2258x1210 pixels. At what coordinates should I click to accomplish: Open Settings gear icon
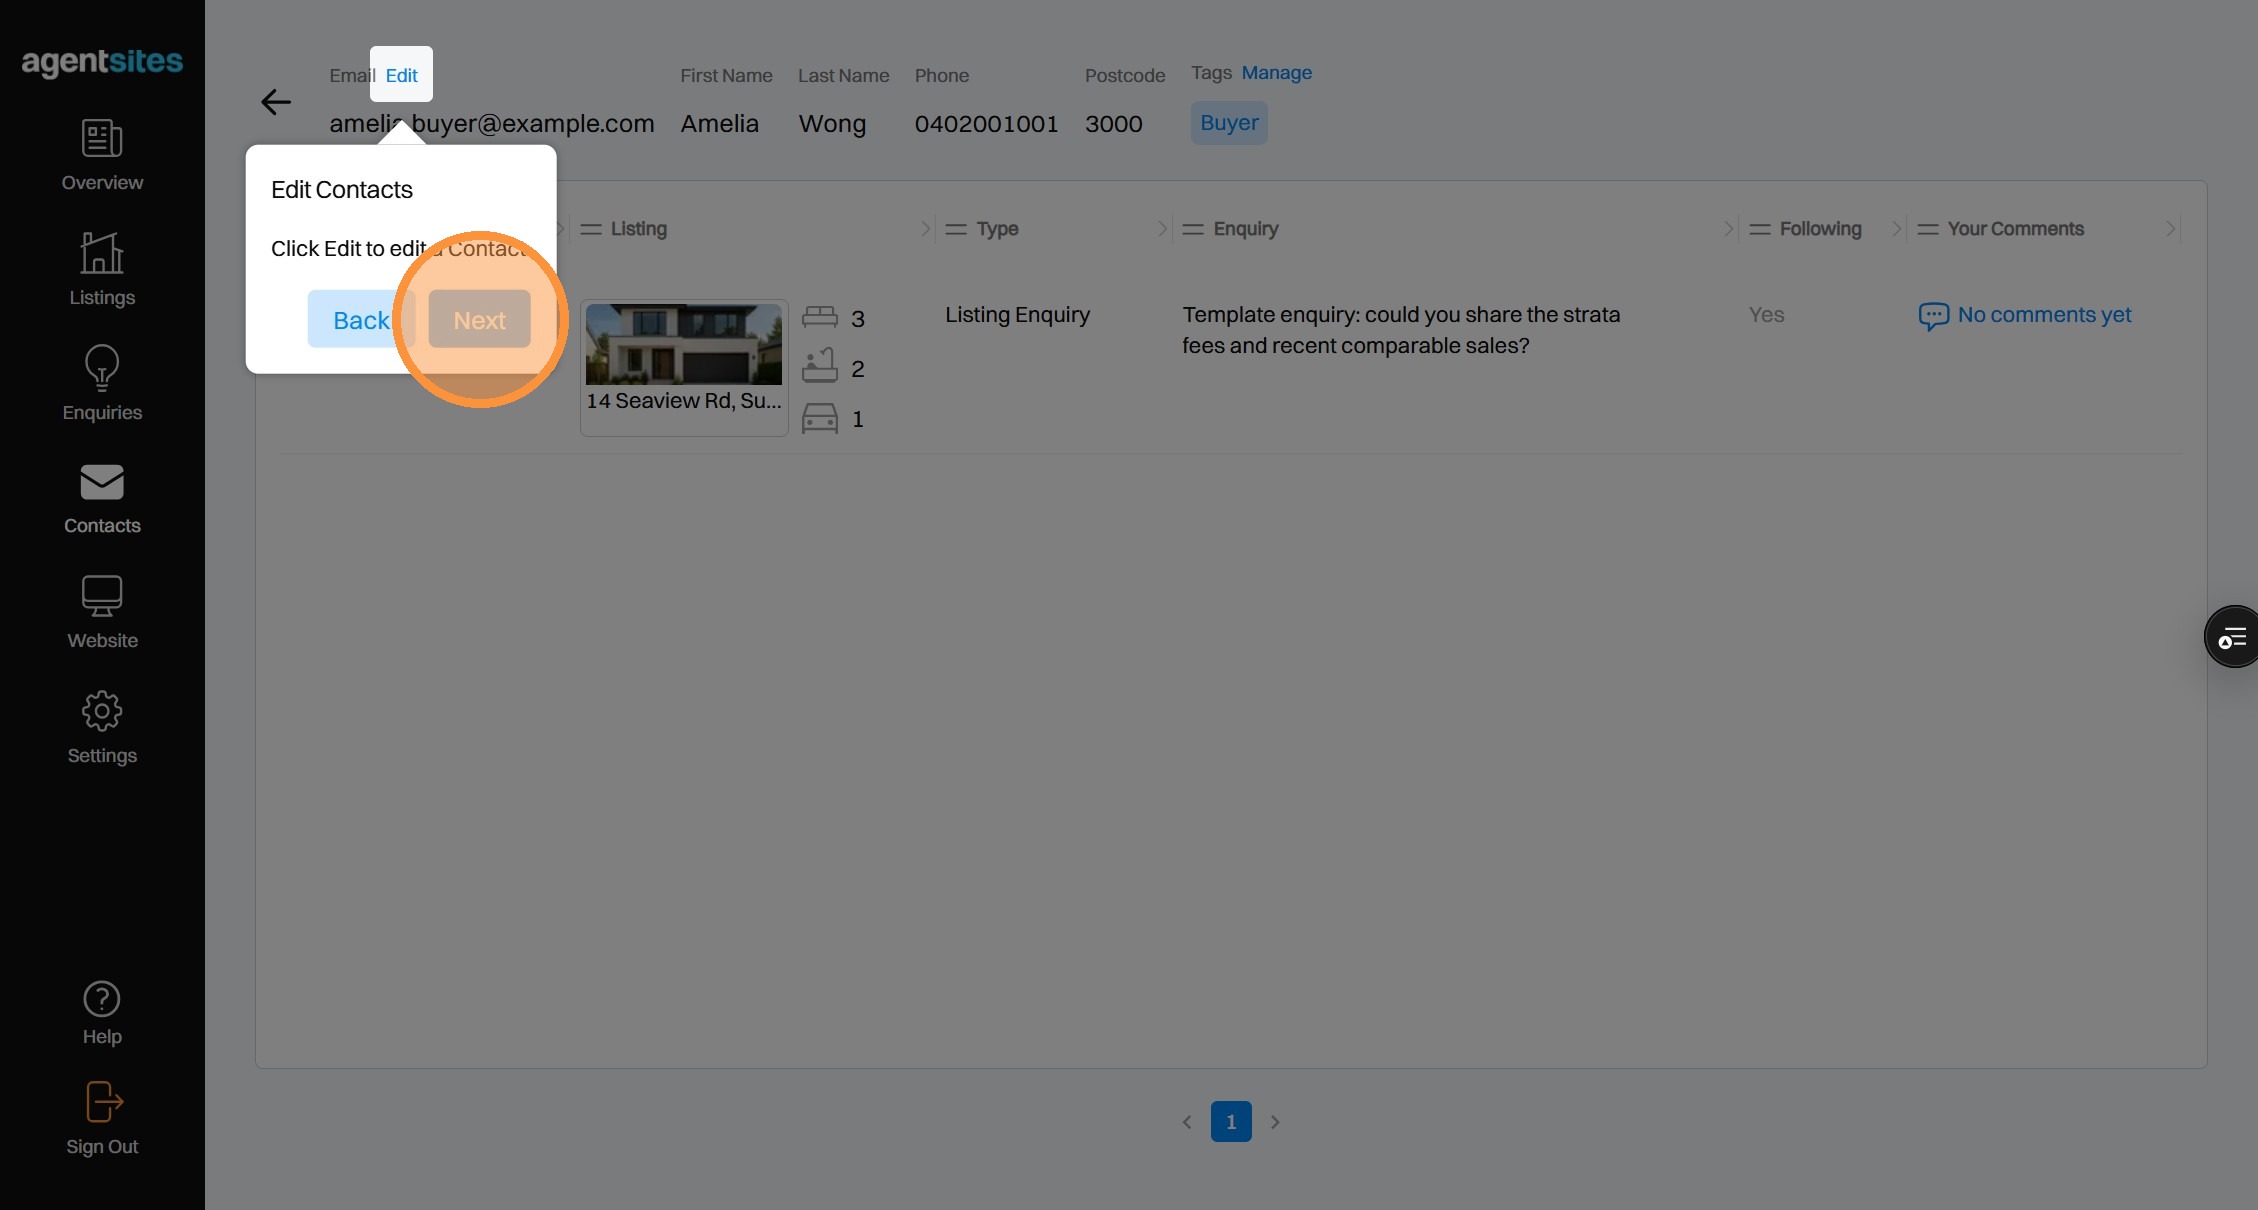coord(102,711)
